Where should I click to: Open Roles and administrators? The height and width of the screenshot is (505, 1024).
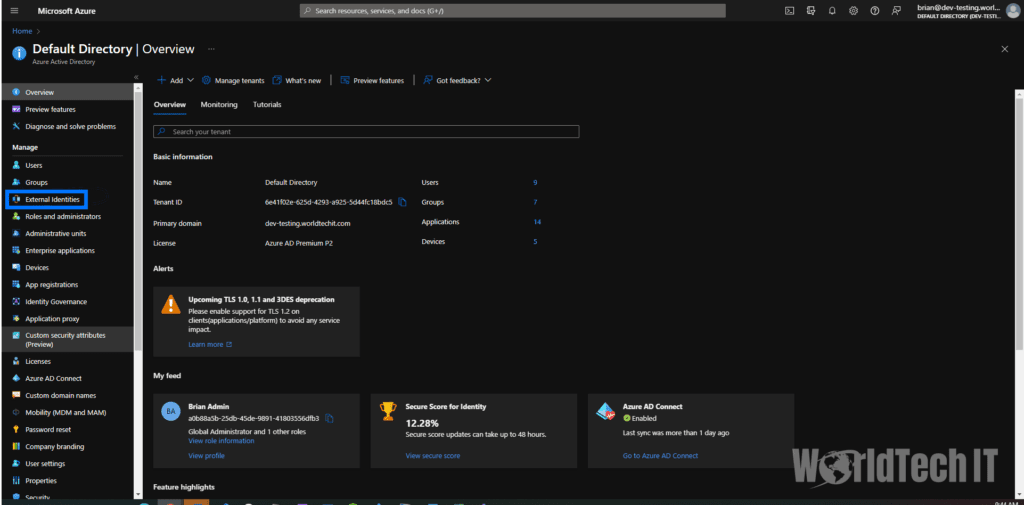point(62,216)
